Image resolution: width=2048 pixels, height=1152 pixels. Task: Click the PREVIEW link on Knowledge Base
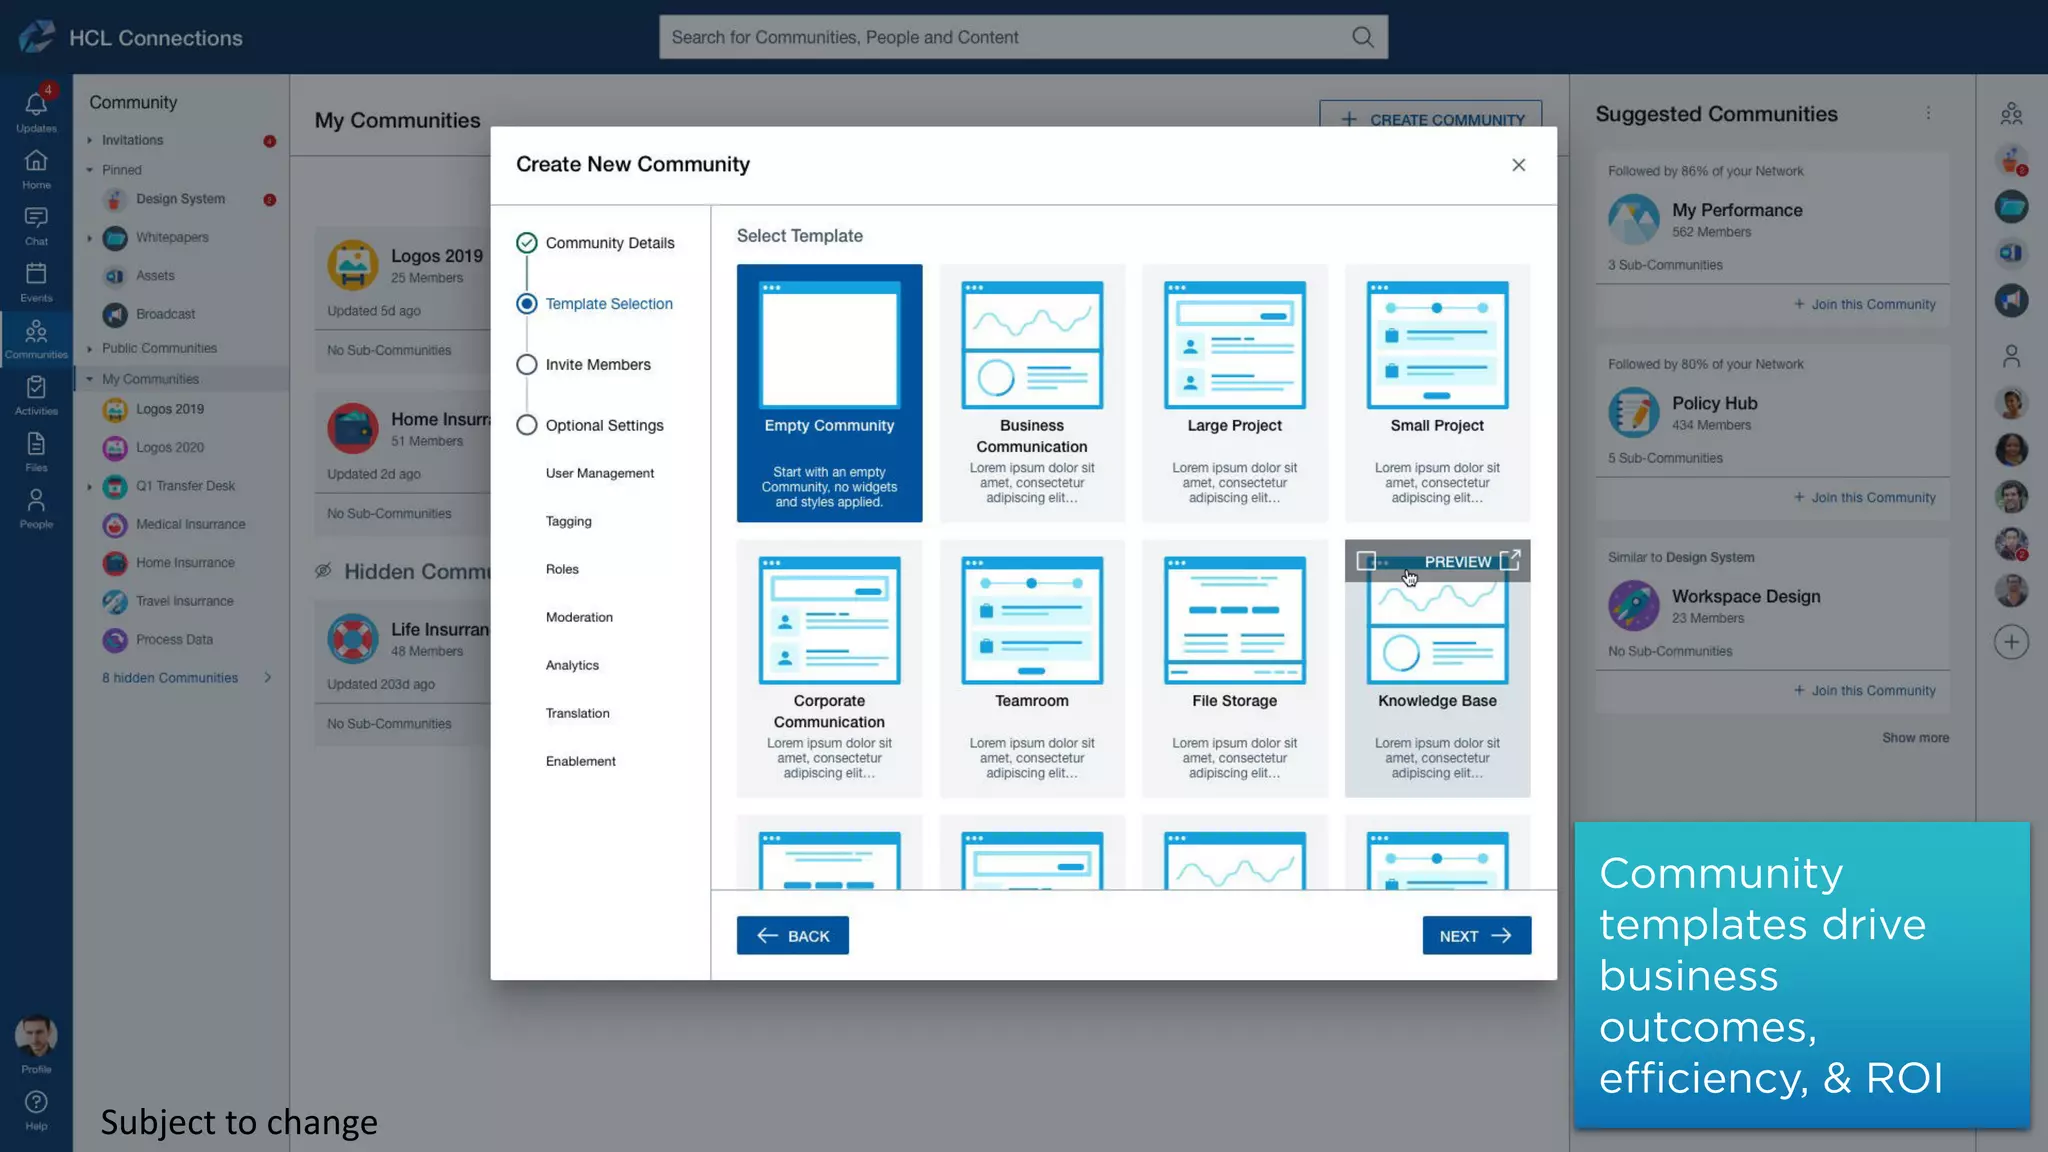[x=1457, y=562]
